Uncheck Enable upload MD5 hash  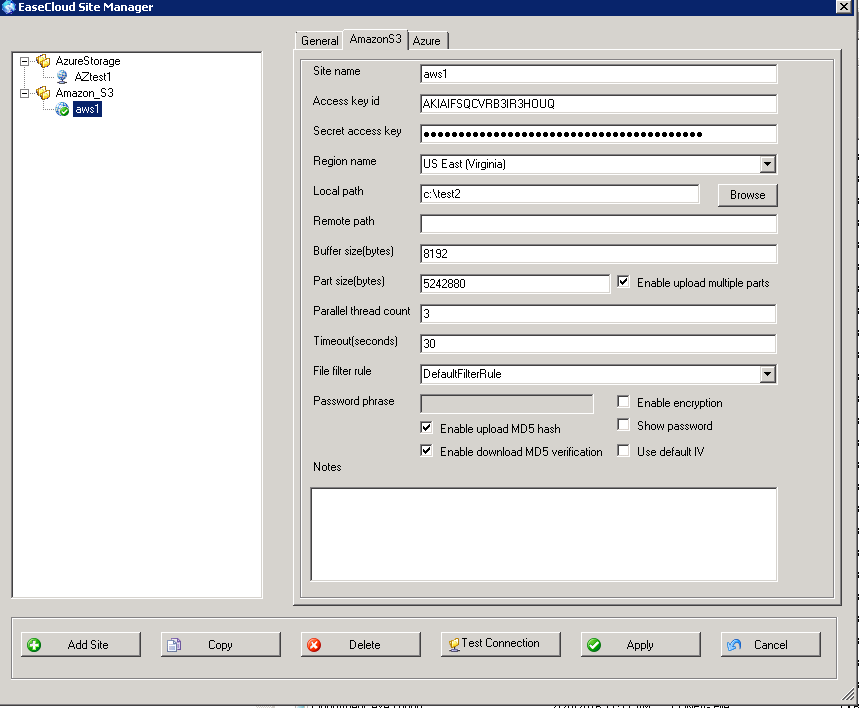click(x=426, y=427)
